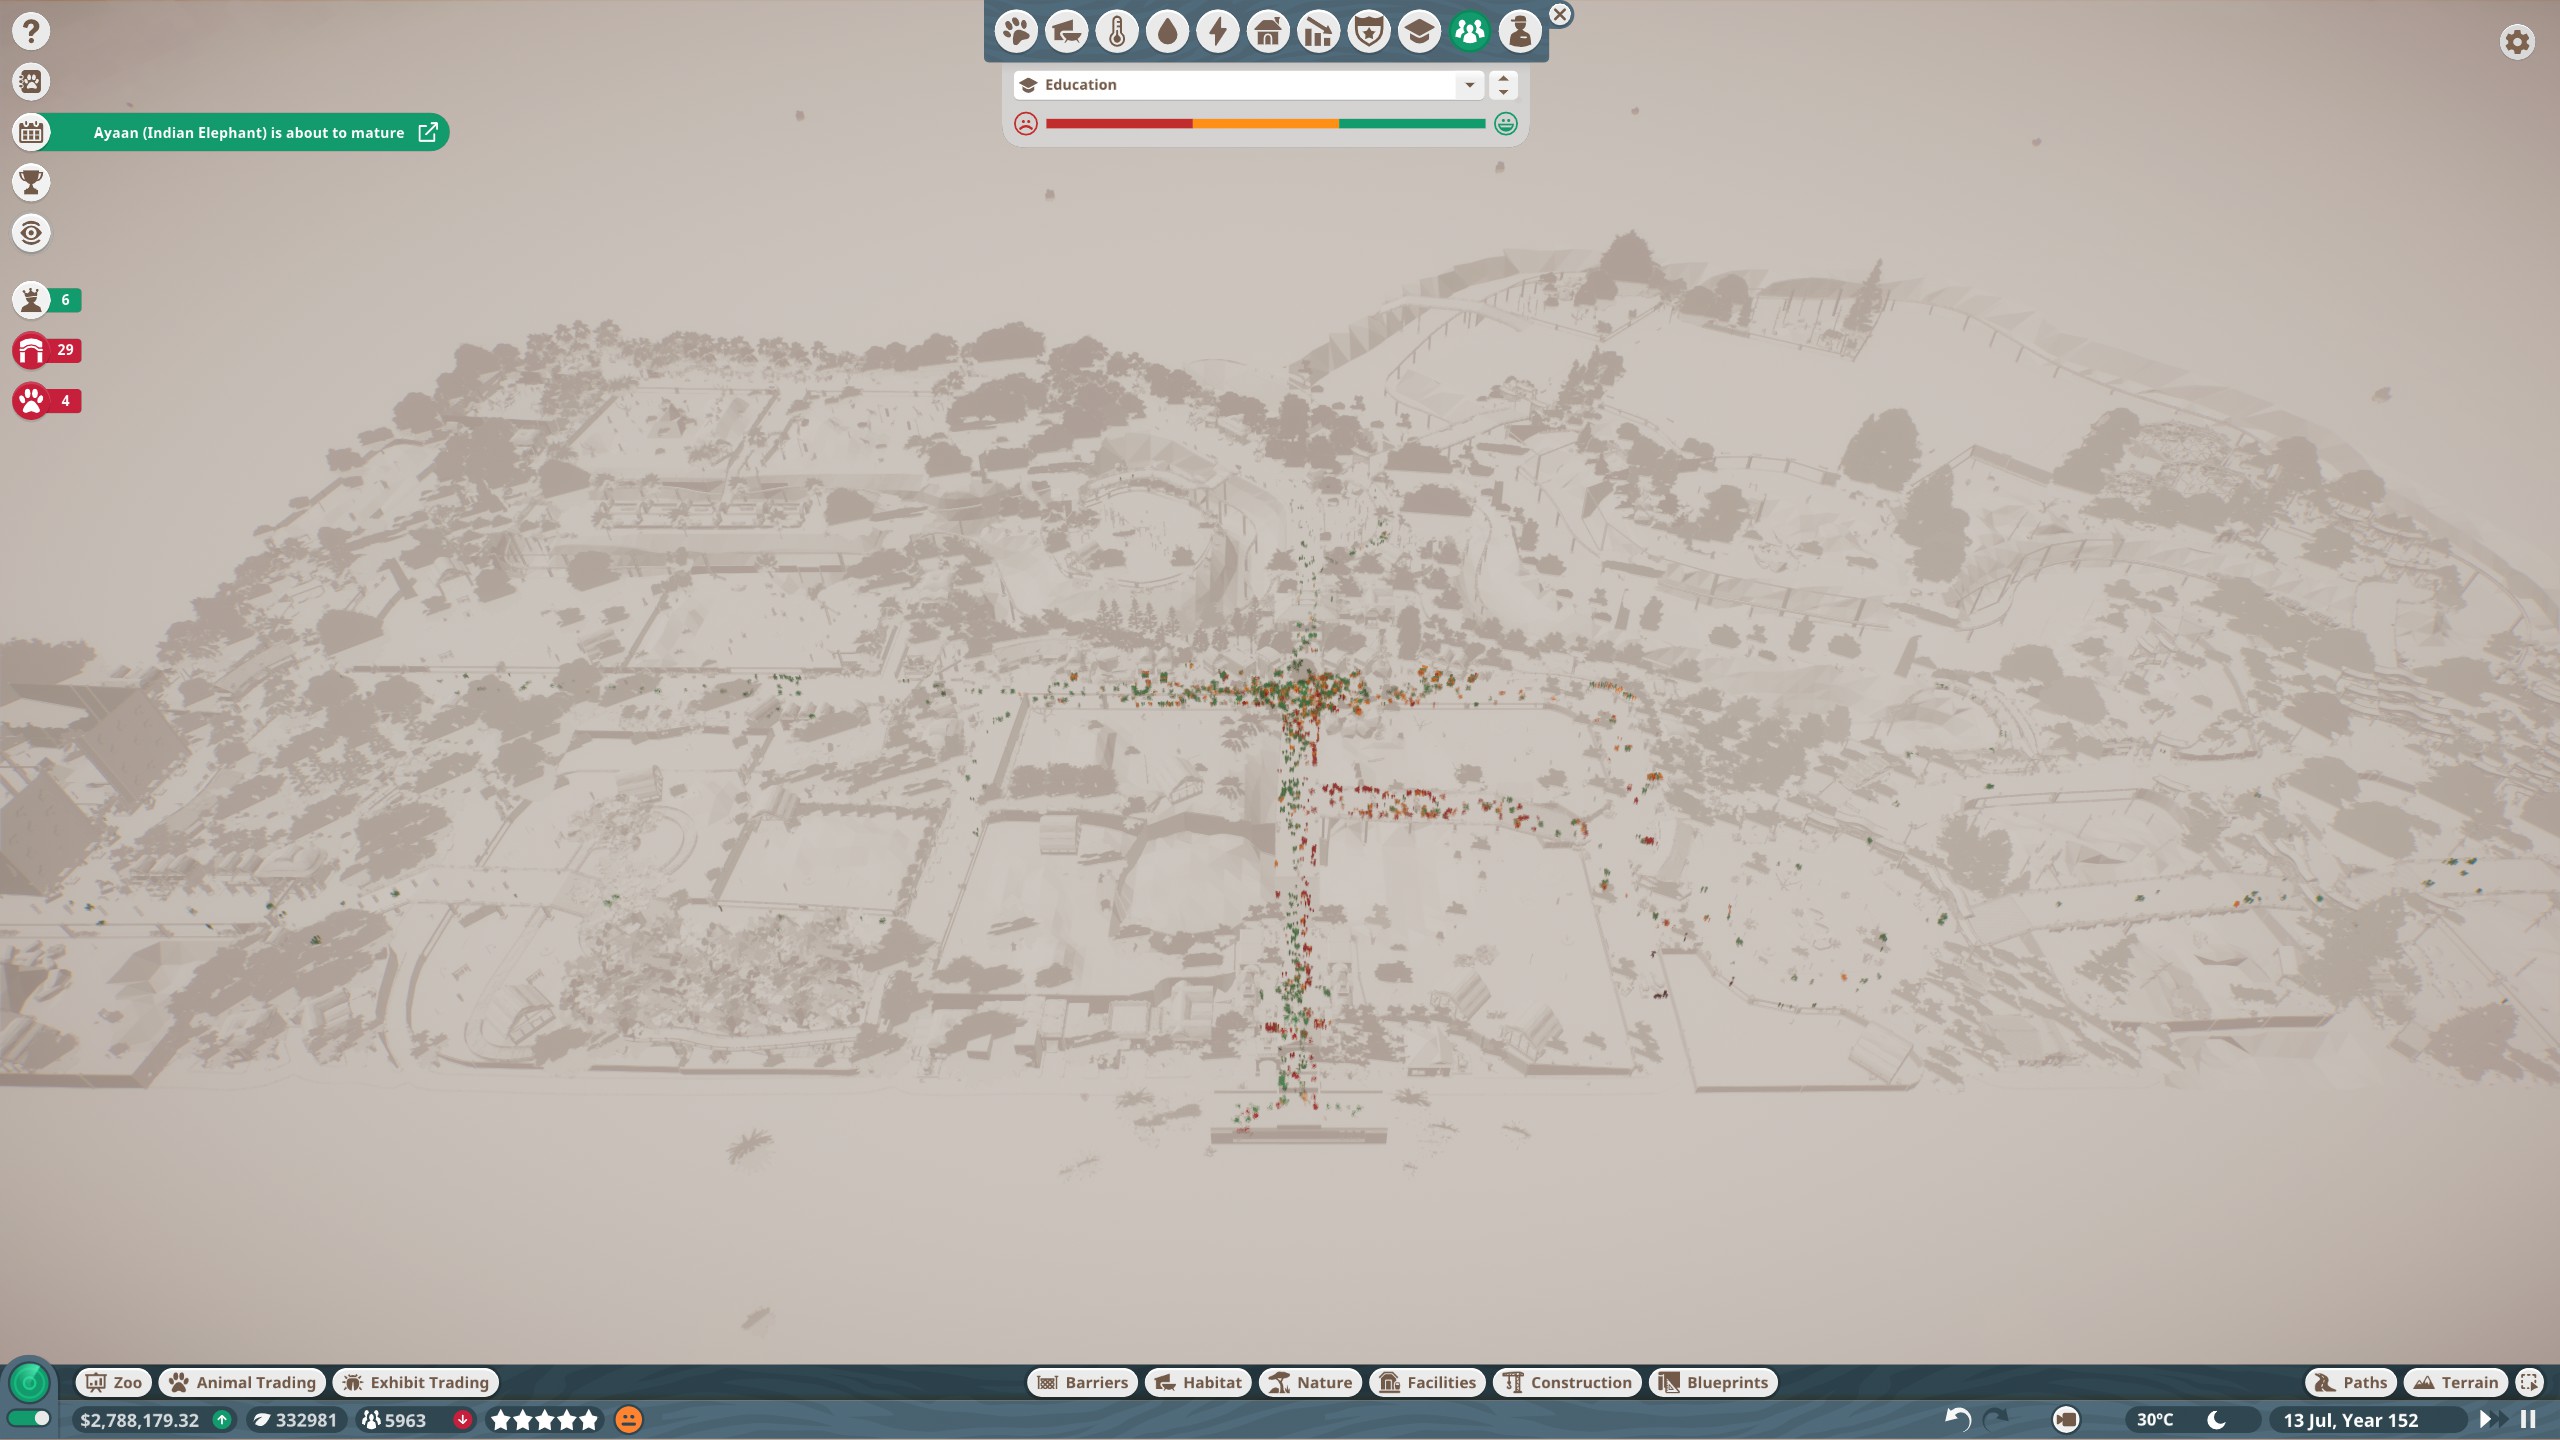2560x1440 pixels.
Task: Click the double-arrow fast forward speed
Action: [2503, 1420]
